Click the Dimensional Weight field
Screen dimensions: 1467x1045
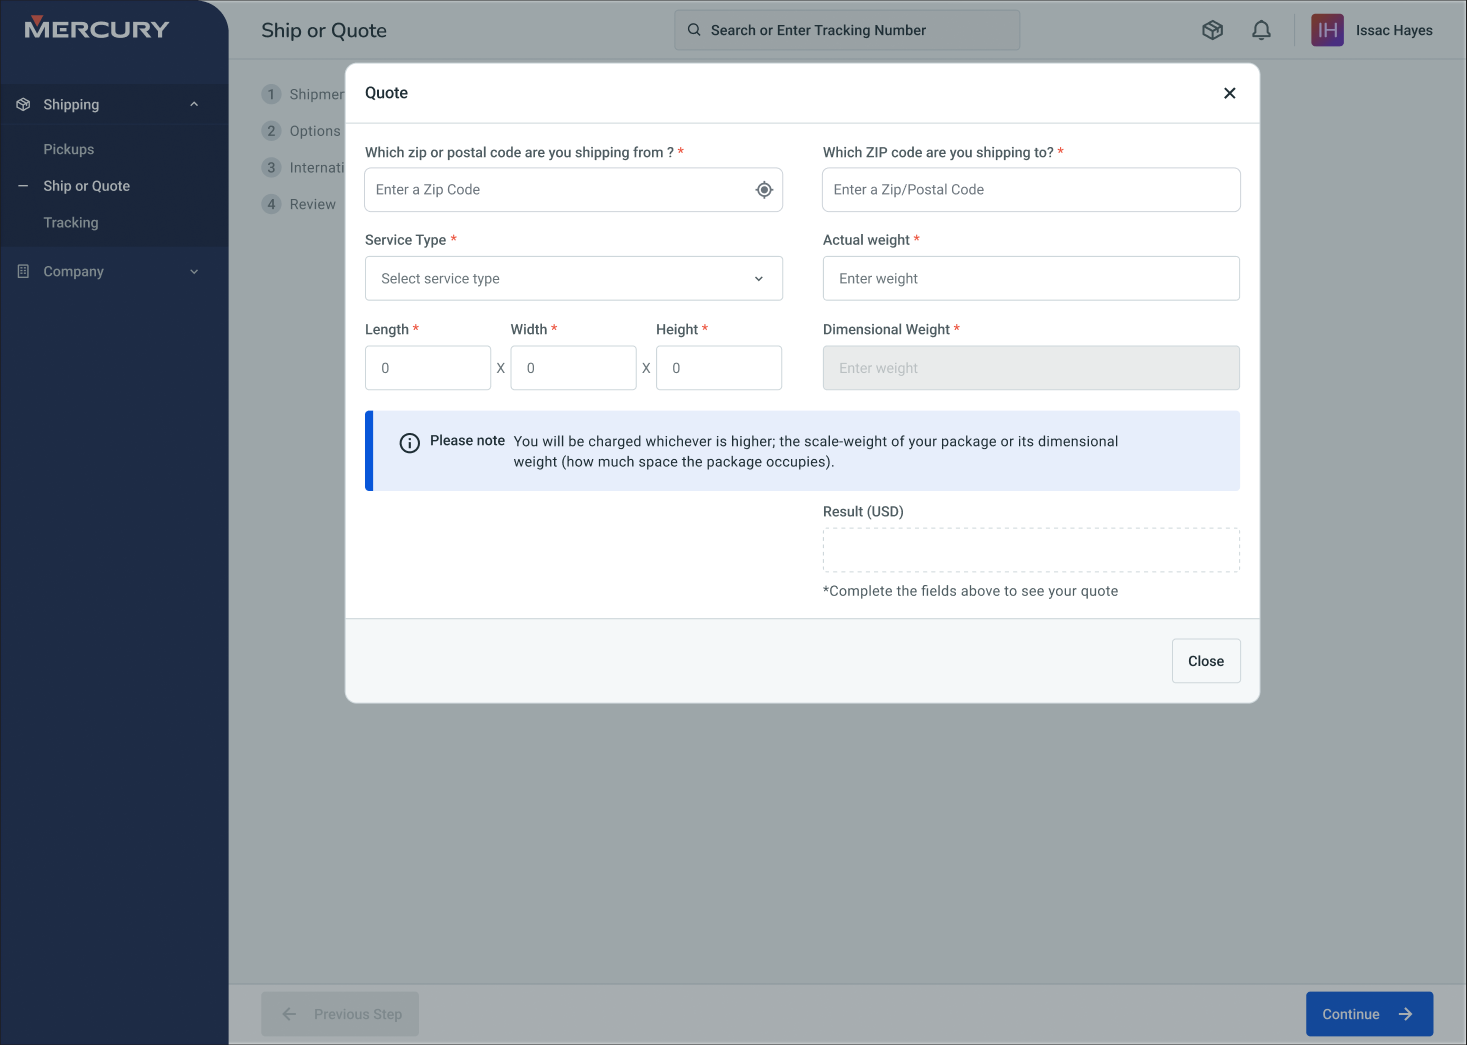click(x=1031, y=368)
